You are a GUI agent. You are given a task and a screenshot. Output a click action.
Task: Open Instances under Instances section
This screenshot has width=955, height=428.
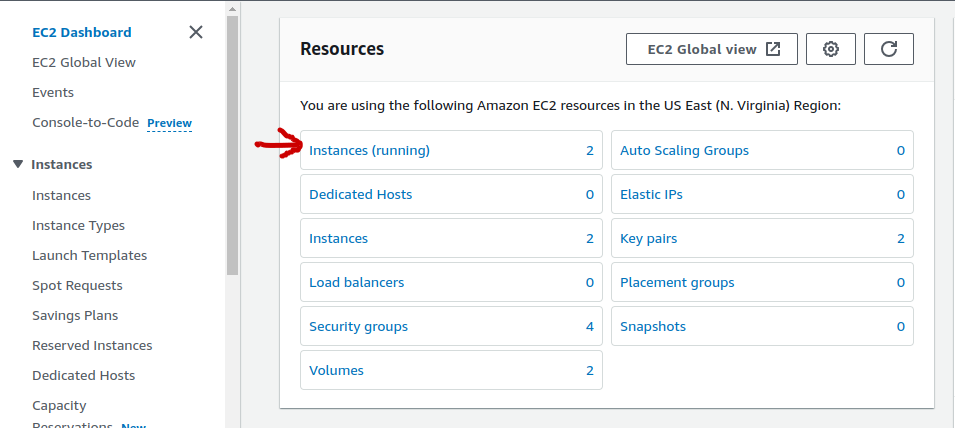(62, 195)
